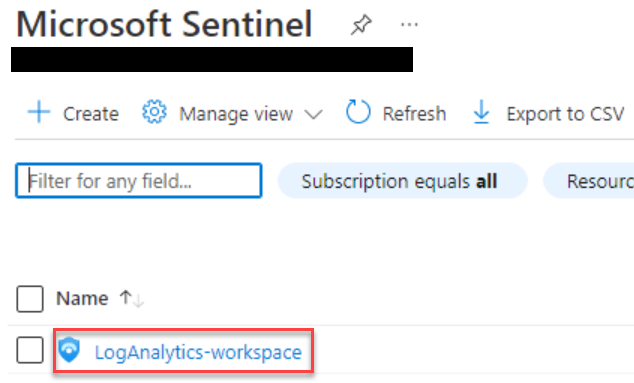Choose the Manage view menu label

(x=236, y=114)
